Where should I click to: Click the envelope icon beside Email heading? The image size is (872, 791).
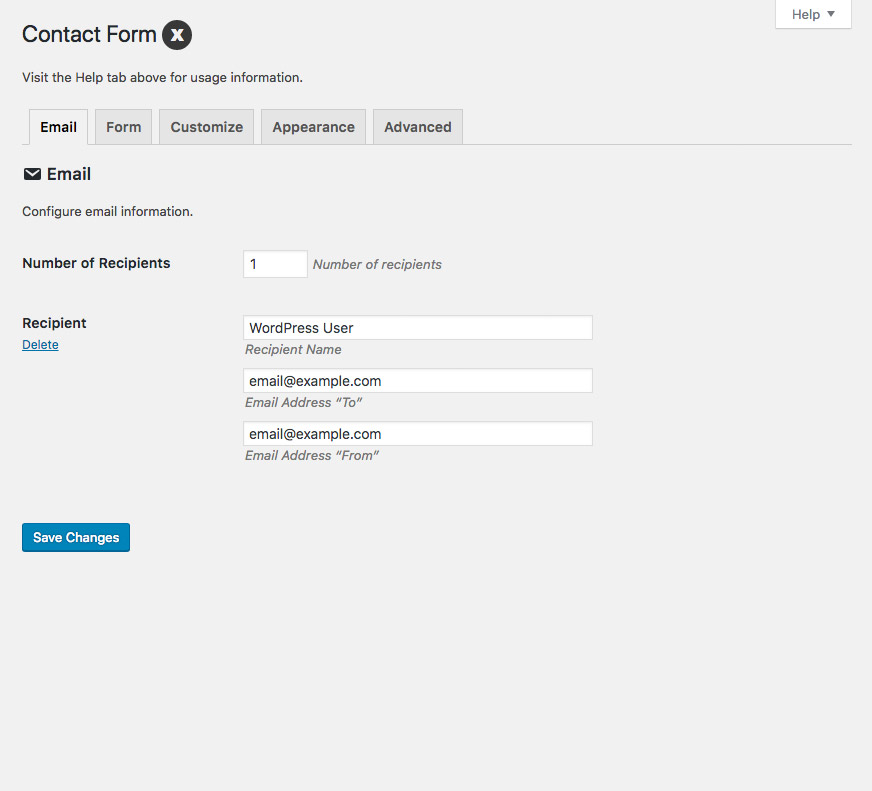point(32,174)
